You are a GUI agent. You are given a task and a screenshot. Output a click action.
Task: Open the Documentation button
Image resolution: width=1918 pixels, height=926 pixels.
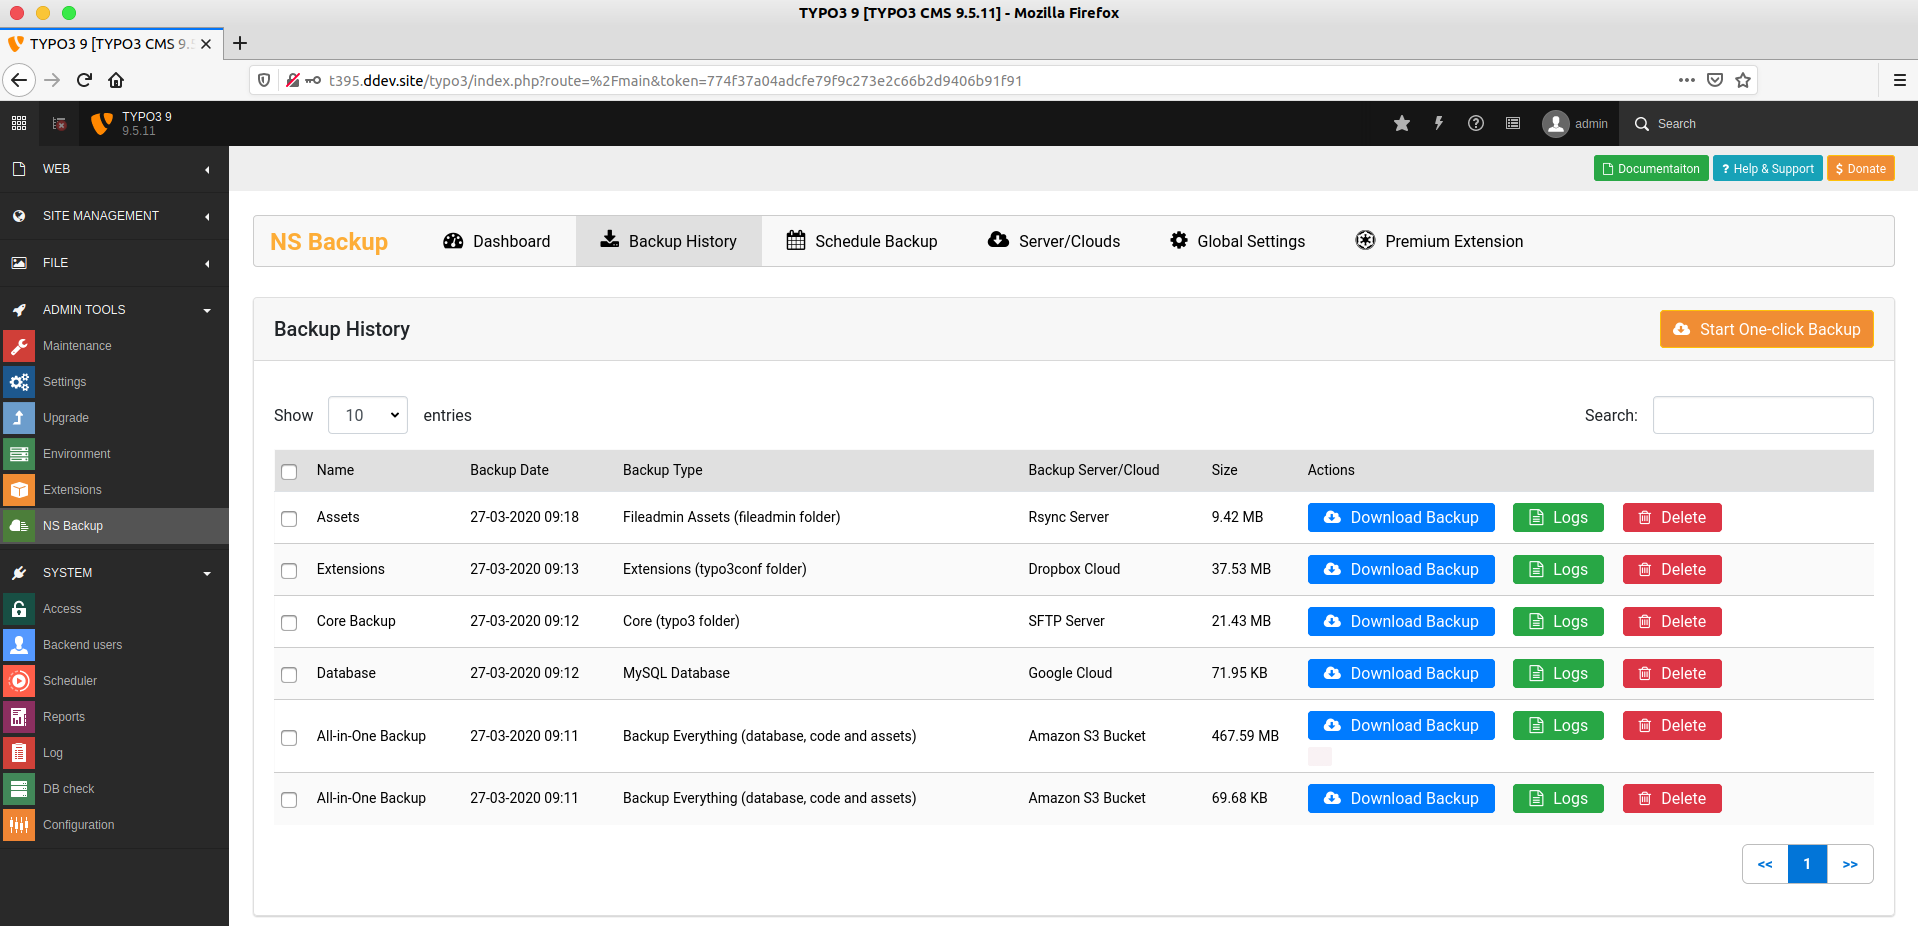click(1651, 169)
